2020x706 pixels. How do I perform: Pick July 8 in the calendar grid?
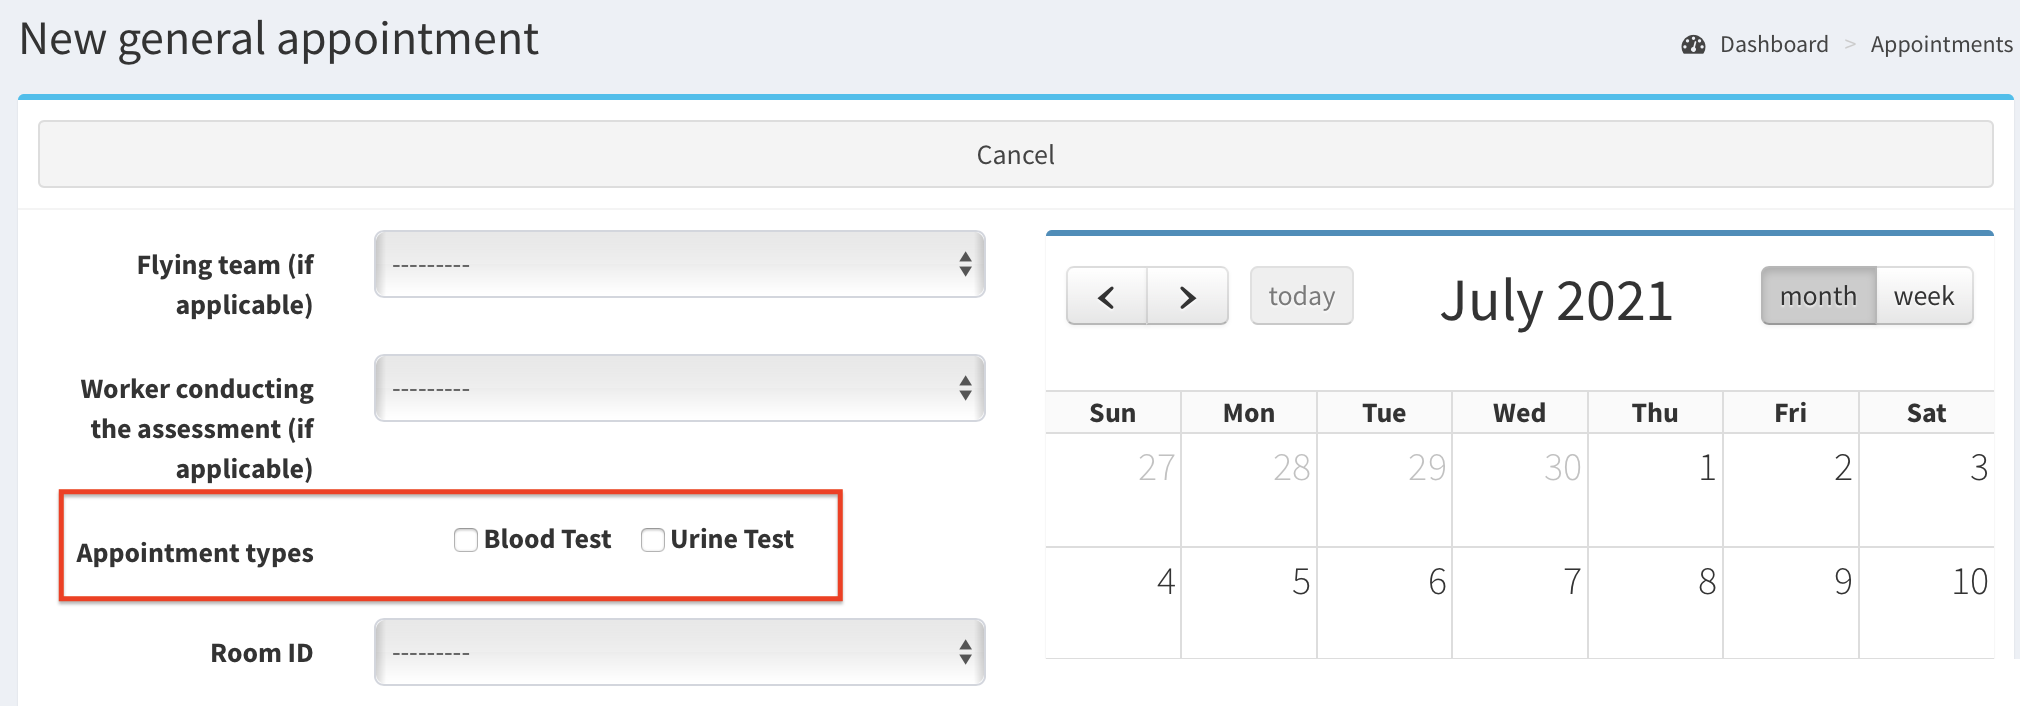1655,603
